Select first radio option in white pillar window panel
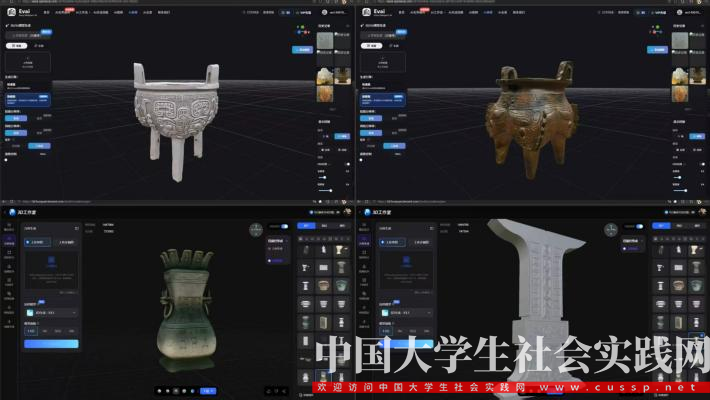The image size is (710, 400). (x=392, y=242)
